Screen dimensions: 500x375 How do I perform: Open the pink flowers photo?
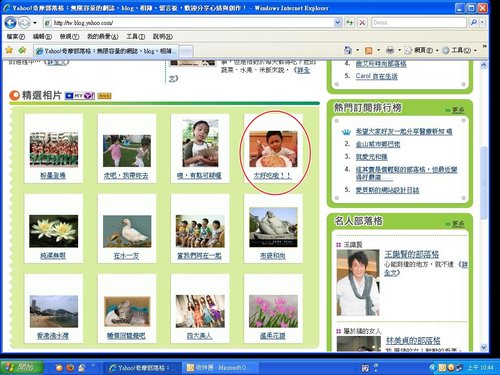[x=273, y=311]
